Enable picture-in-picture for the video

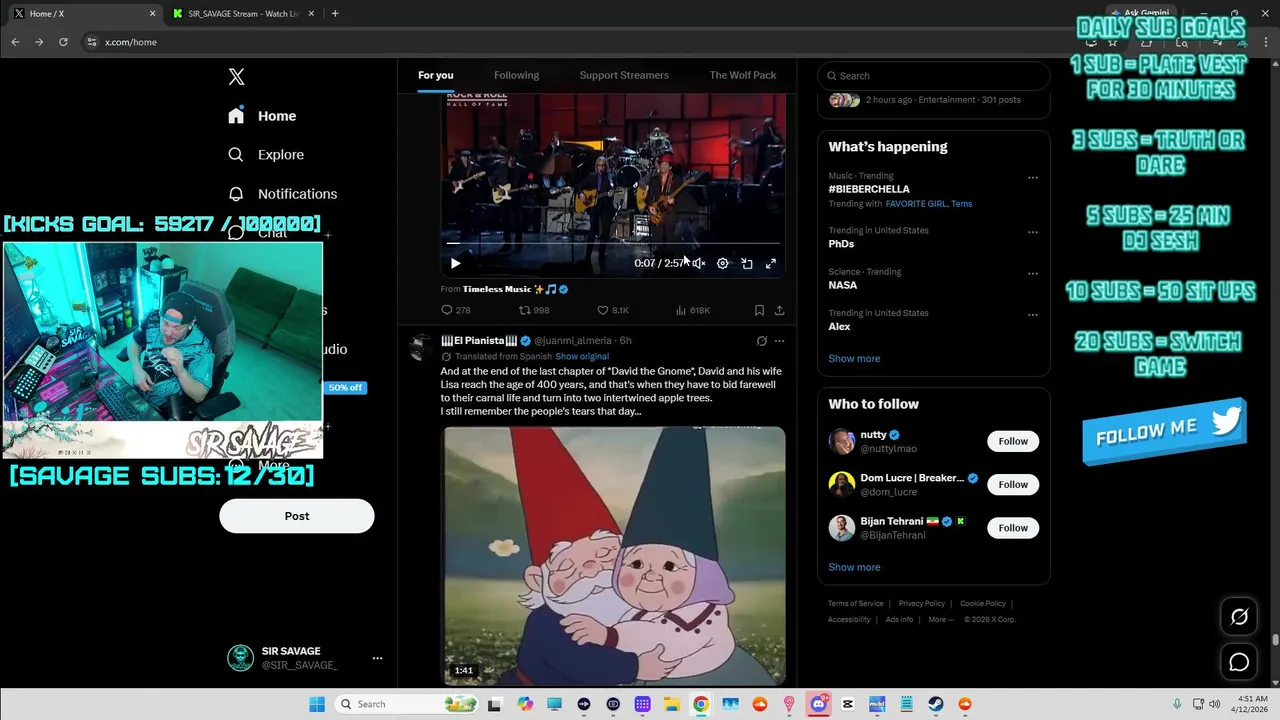747,264
